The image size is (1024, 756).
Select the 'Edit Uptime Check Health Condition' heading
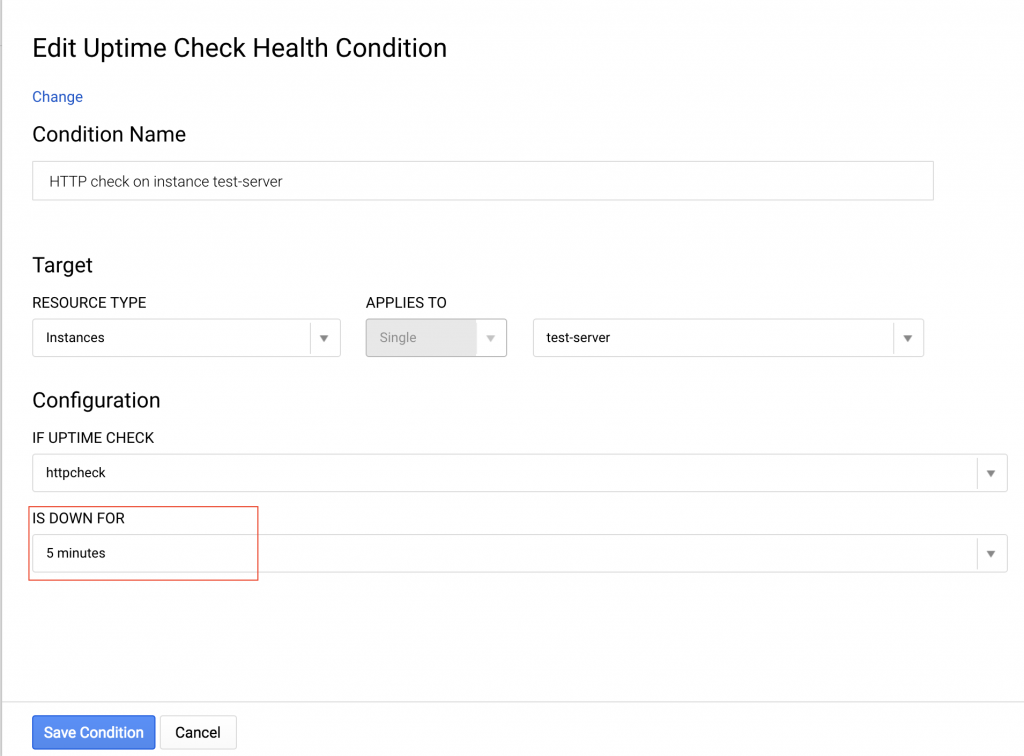[x=240, y=48]
